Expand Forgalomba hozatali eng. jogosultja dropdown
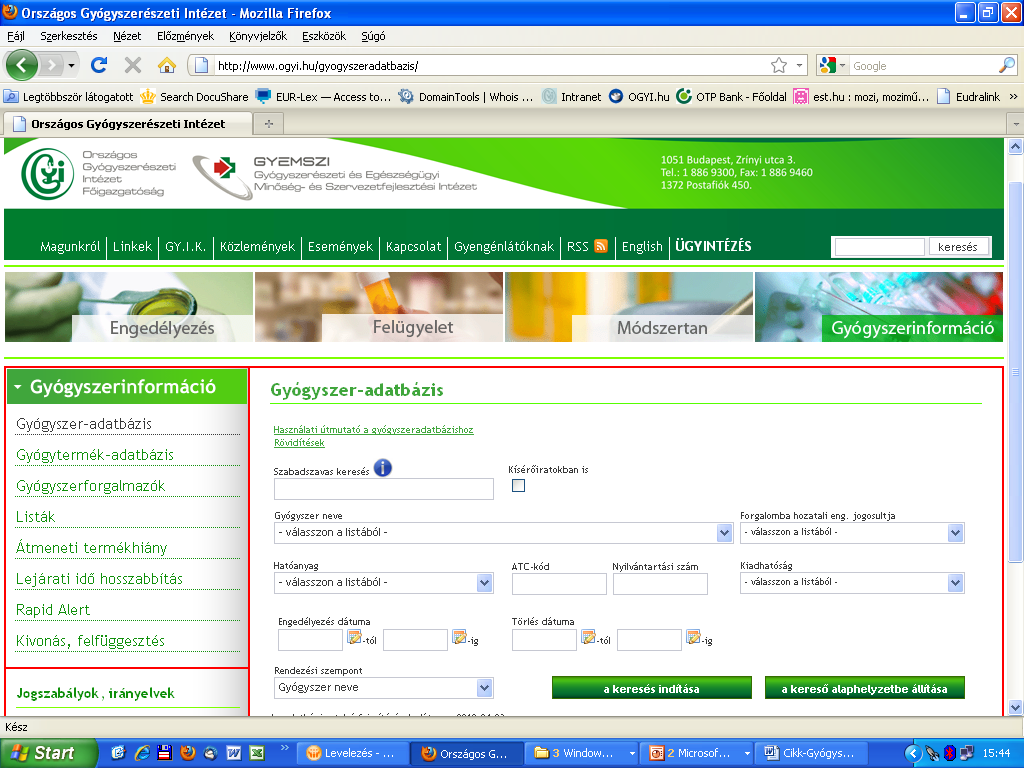The height and width of the screenshot is (768, 1024). coord(955,533)
